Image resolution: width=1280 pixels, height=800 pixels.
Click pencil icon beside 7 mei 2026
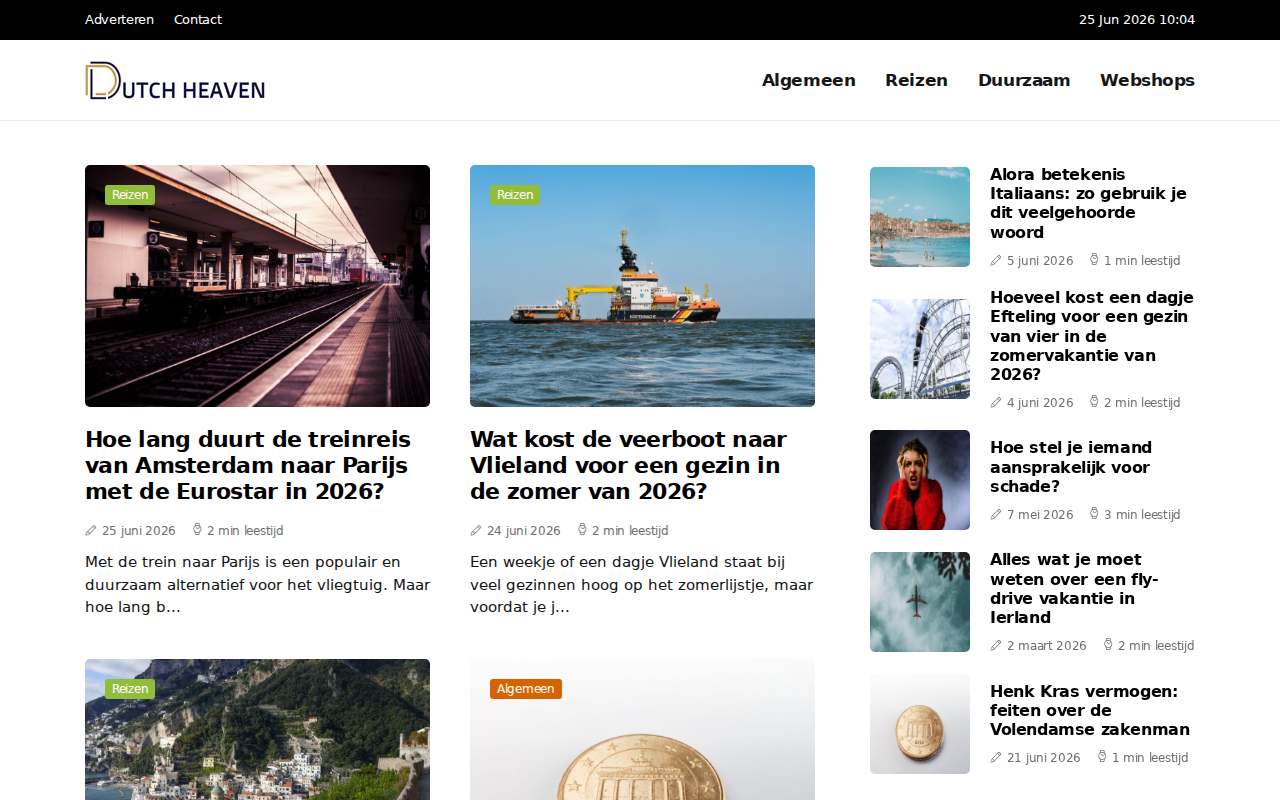pos(996,515)
